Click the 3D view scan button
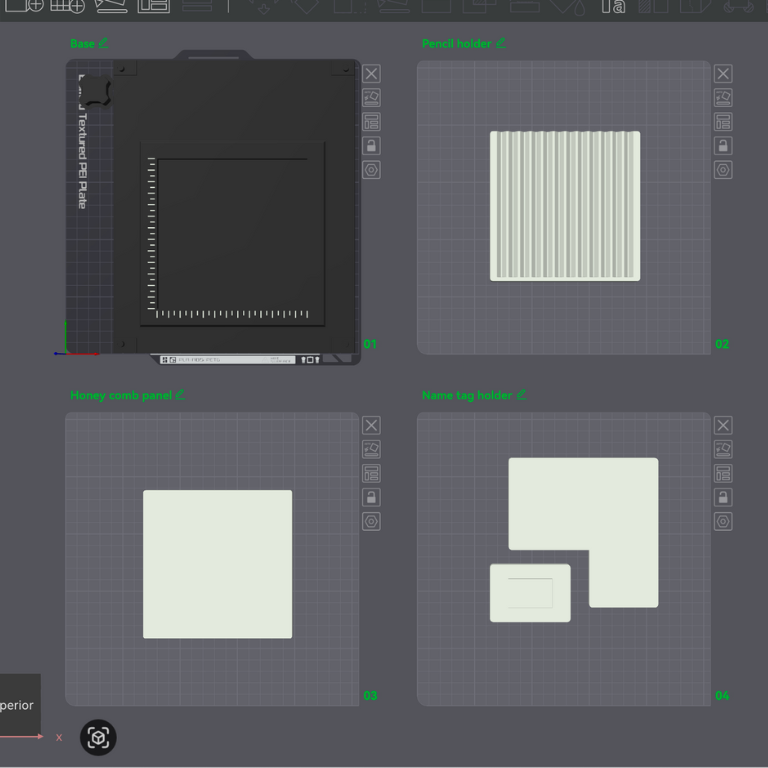Image resolution: width=768 pixels, height=768 pixels. [x=98, y=738]
